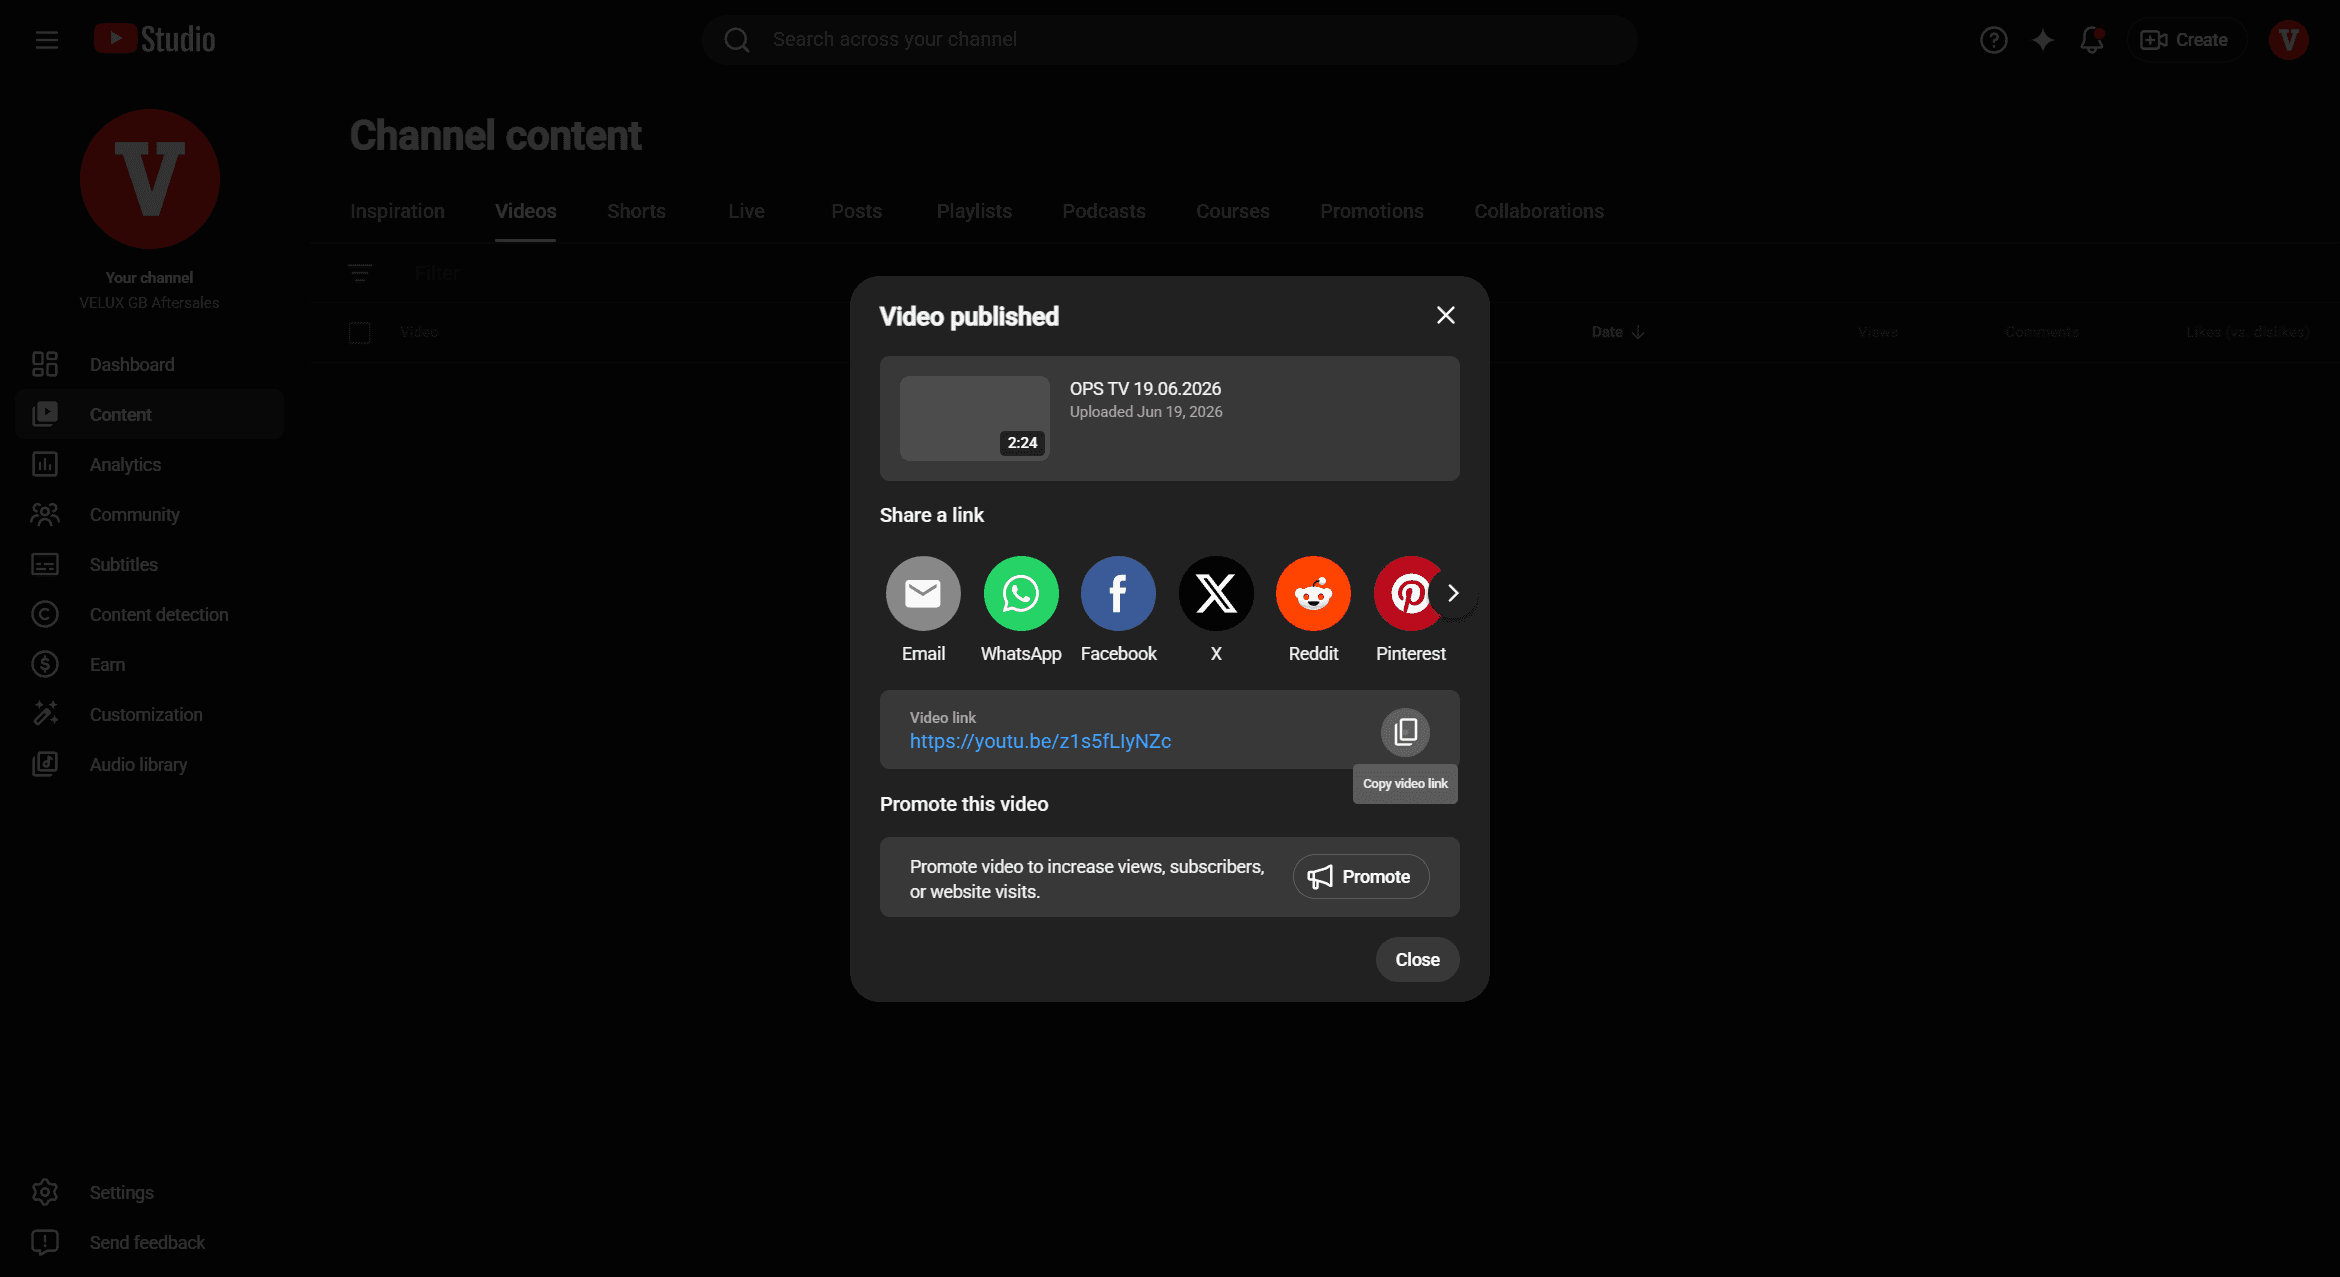Switch to the Promotions tab

pos(1371,211)
